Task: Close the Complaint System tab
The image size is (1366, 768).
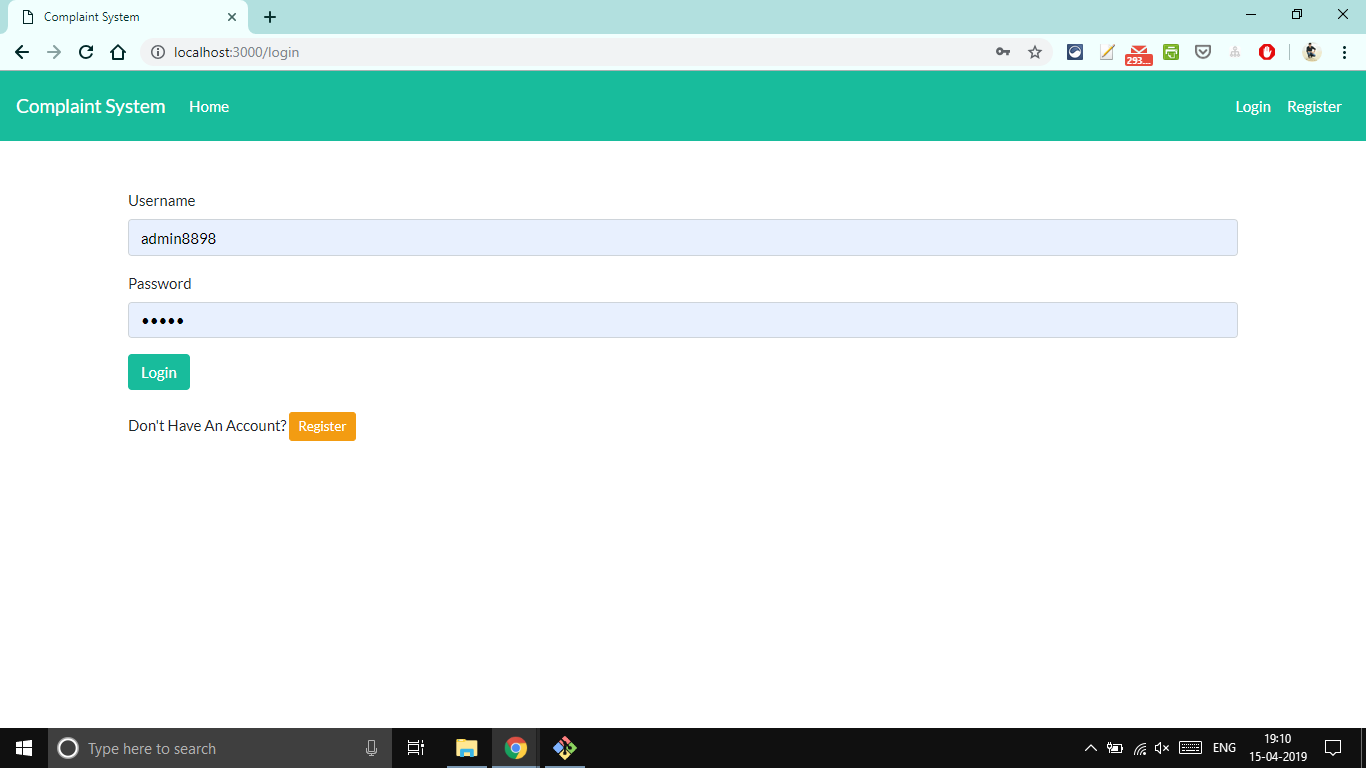Action: coord(232,17)
